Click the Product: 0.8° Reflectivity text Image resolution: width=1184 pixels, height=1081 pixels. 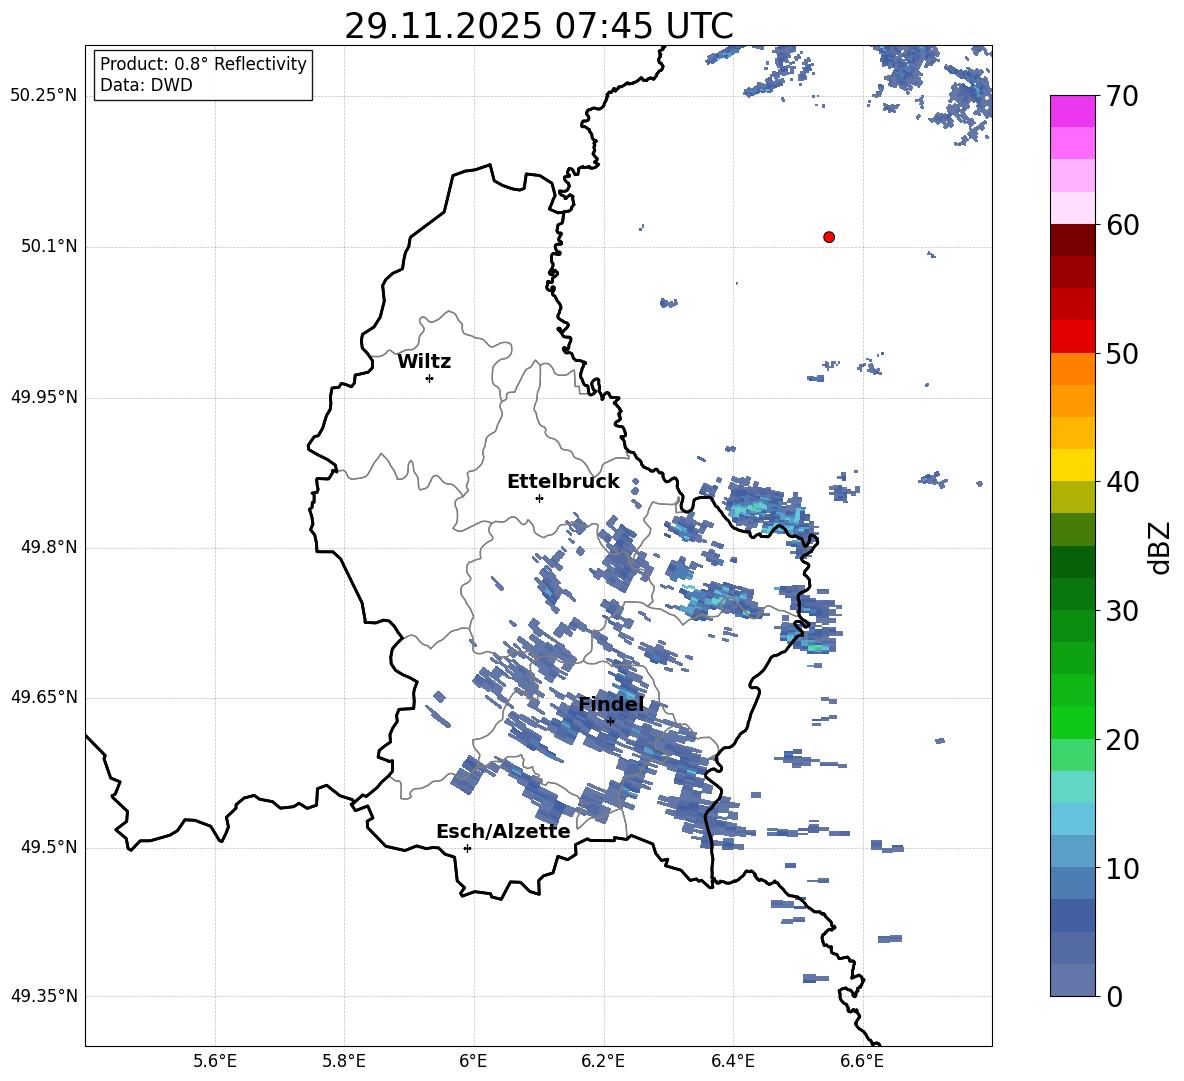[x=203, y=64]
